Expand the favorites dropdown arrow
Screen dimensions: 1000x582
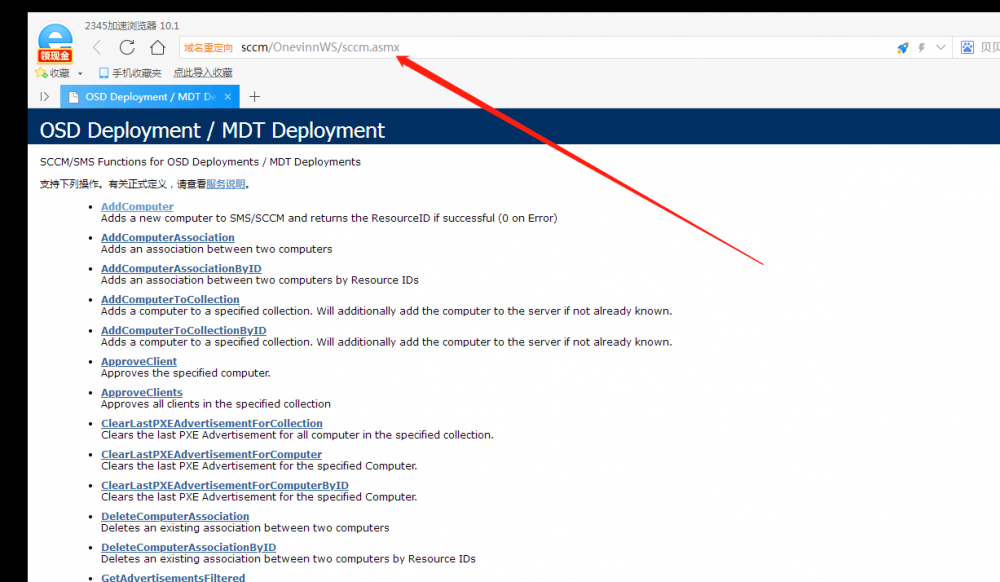[80, 73]
